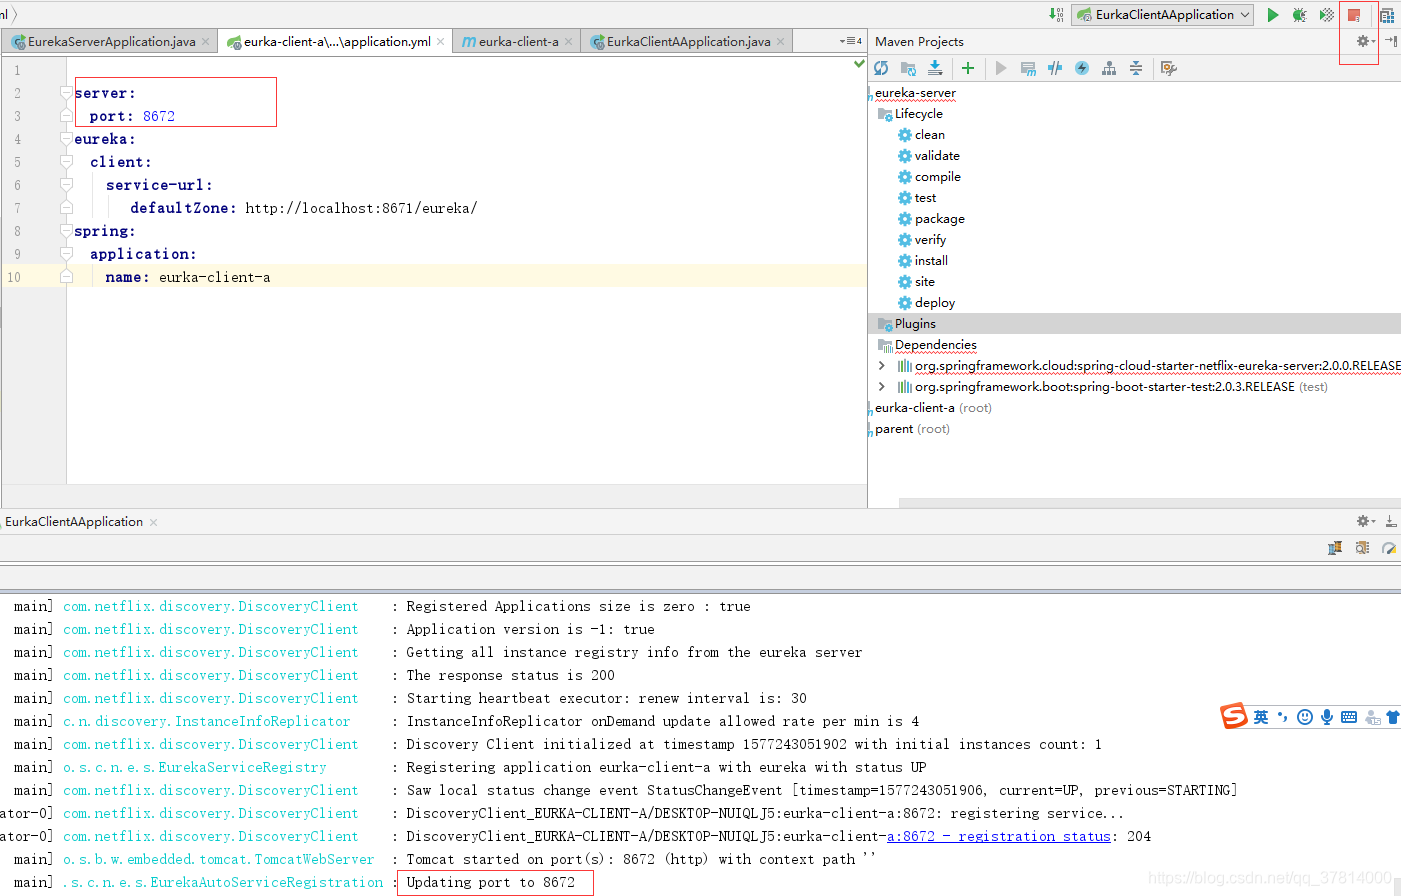
Task: Add Maven project with plus icon
Action: coord(968,68)
